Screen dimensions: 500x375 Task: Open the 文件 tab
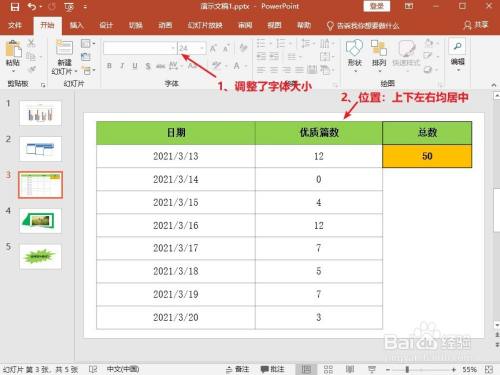pos(15,25)
